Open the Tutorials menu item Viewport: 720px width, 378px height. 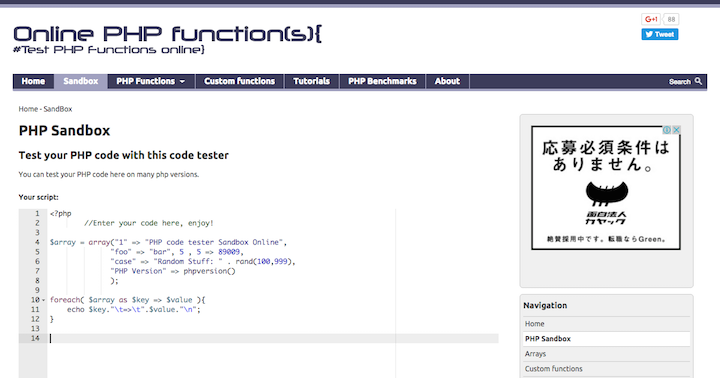pos(311,81)
